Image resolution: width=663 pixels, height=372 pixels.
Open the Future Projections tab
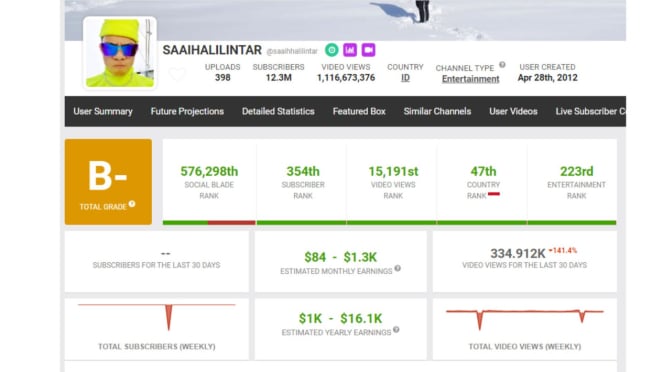coord(187,111)
